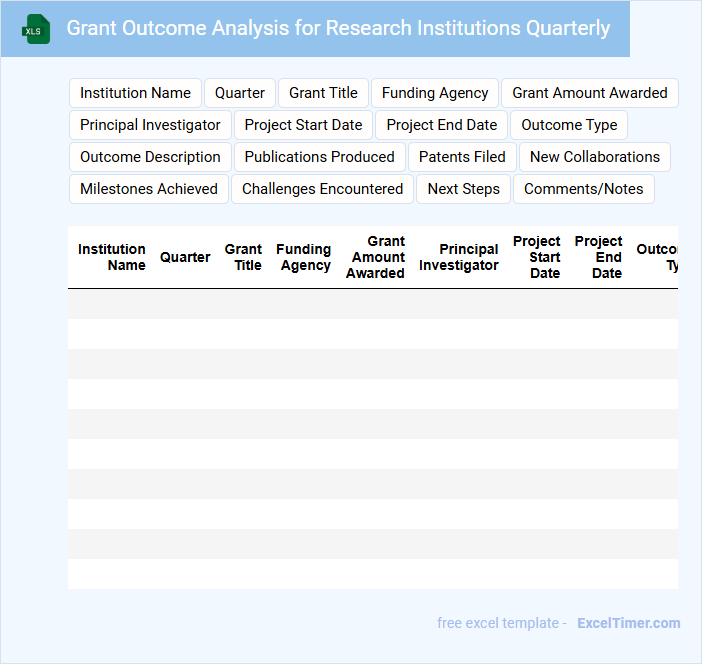Select the Grant Title tag

click(x=323, y=93)
